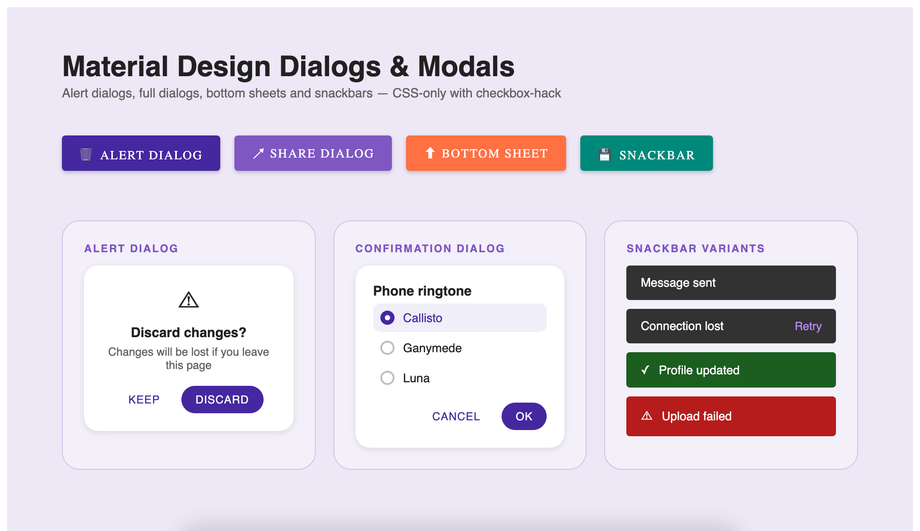Click the Upload failed snackbar text
920x531 pixels.
point(696,416)
